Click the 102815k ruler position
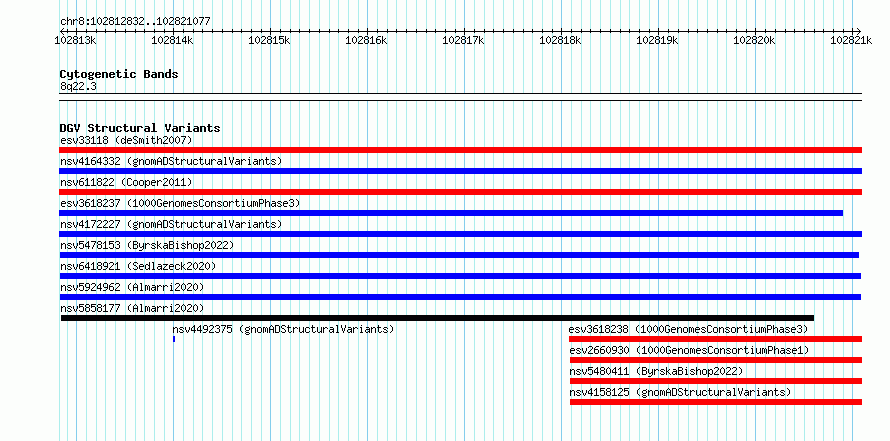This screenshot has width=890, height=441. click(x=270, y=40)
